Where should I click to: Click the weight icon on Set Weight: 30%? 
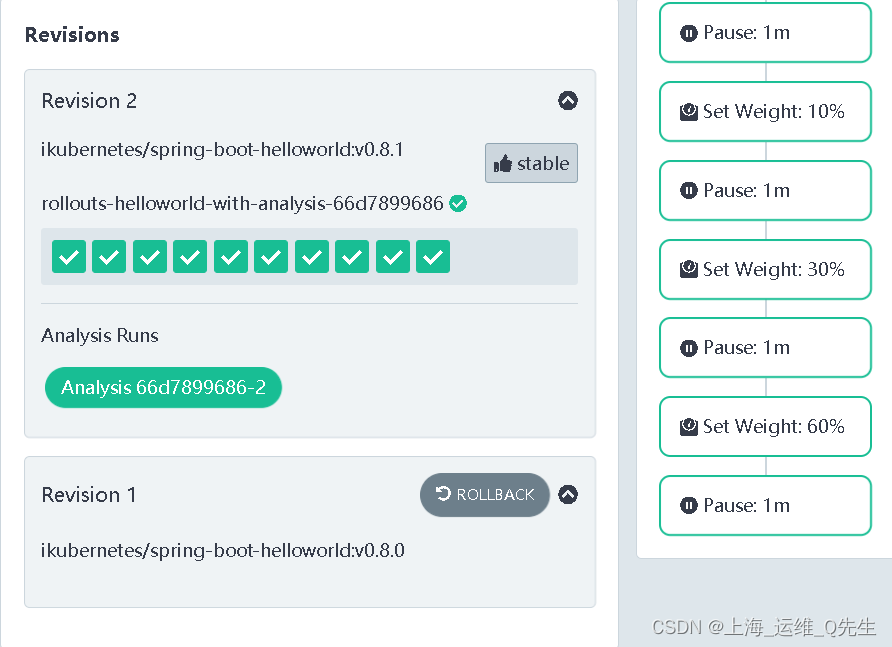(x=689, y=269)
